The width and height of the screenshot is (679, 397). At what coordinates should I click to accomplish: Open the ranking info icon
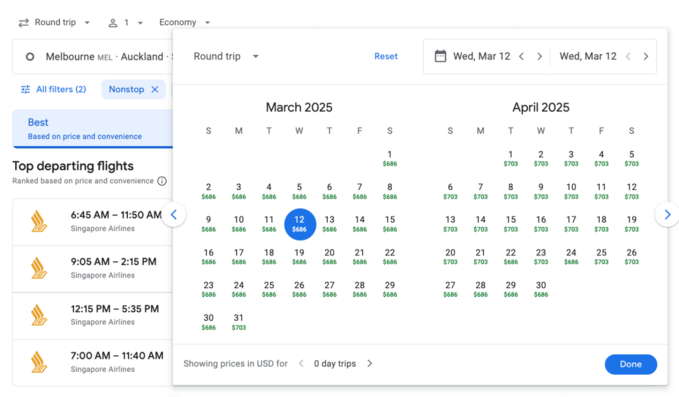click(162, 181)
